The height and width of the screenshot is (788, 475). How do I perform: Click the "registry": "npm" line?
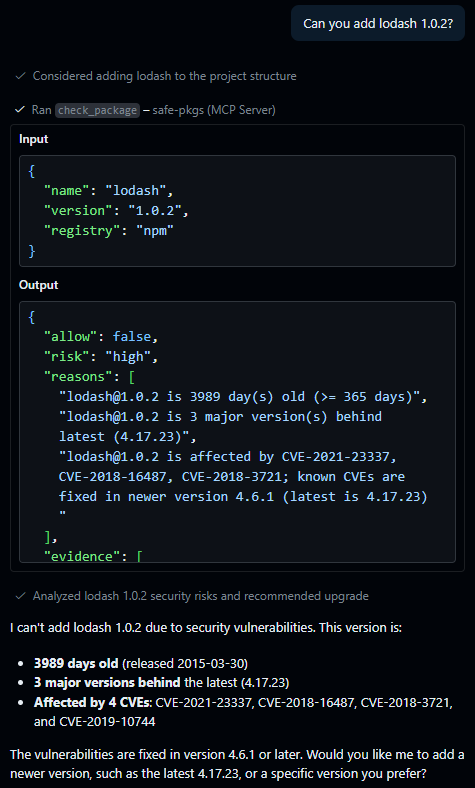click(109, 231)
